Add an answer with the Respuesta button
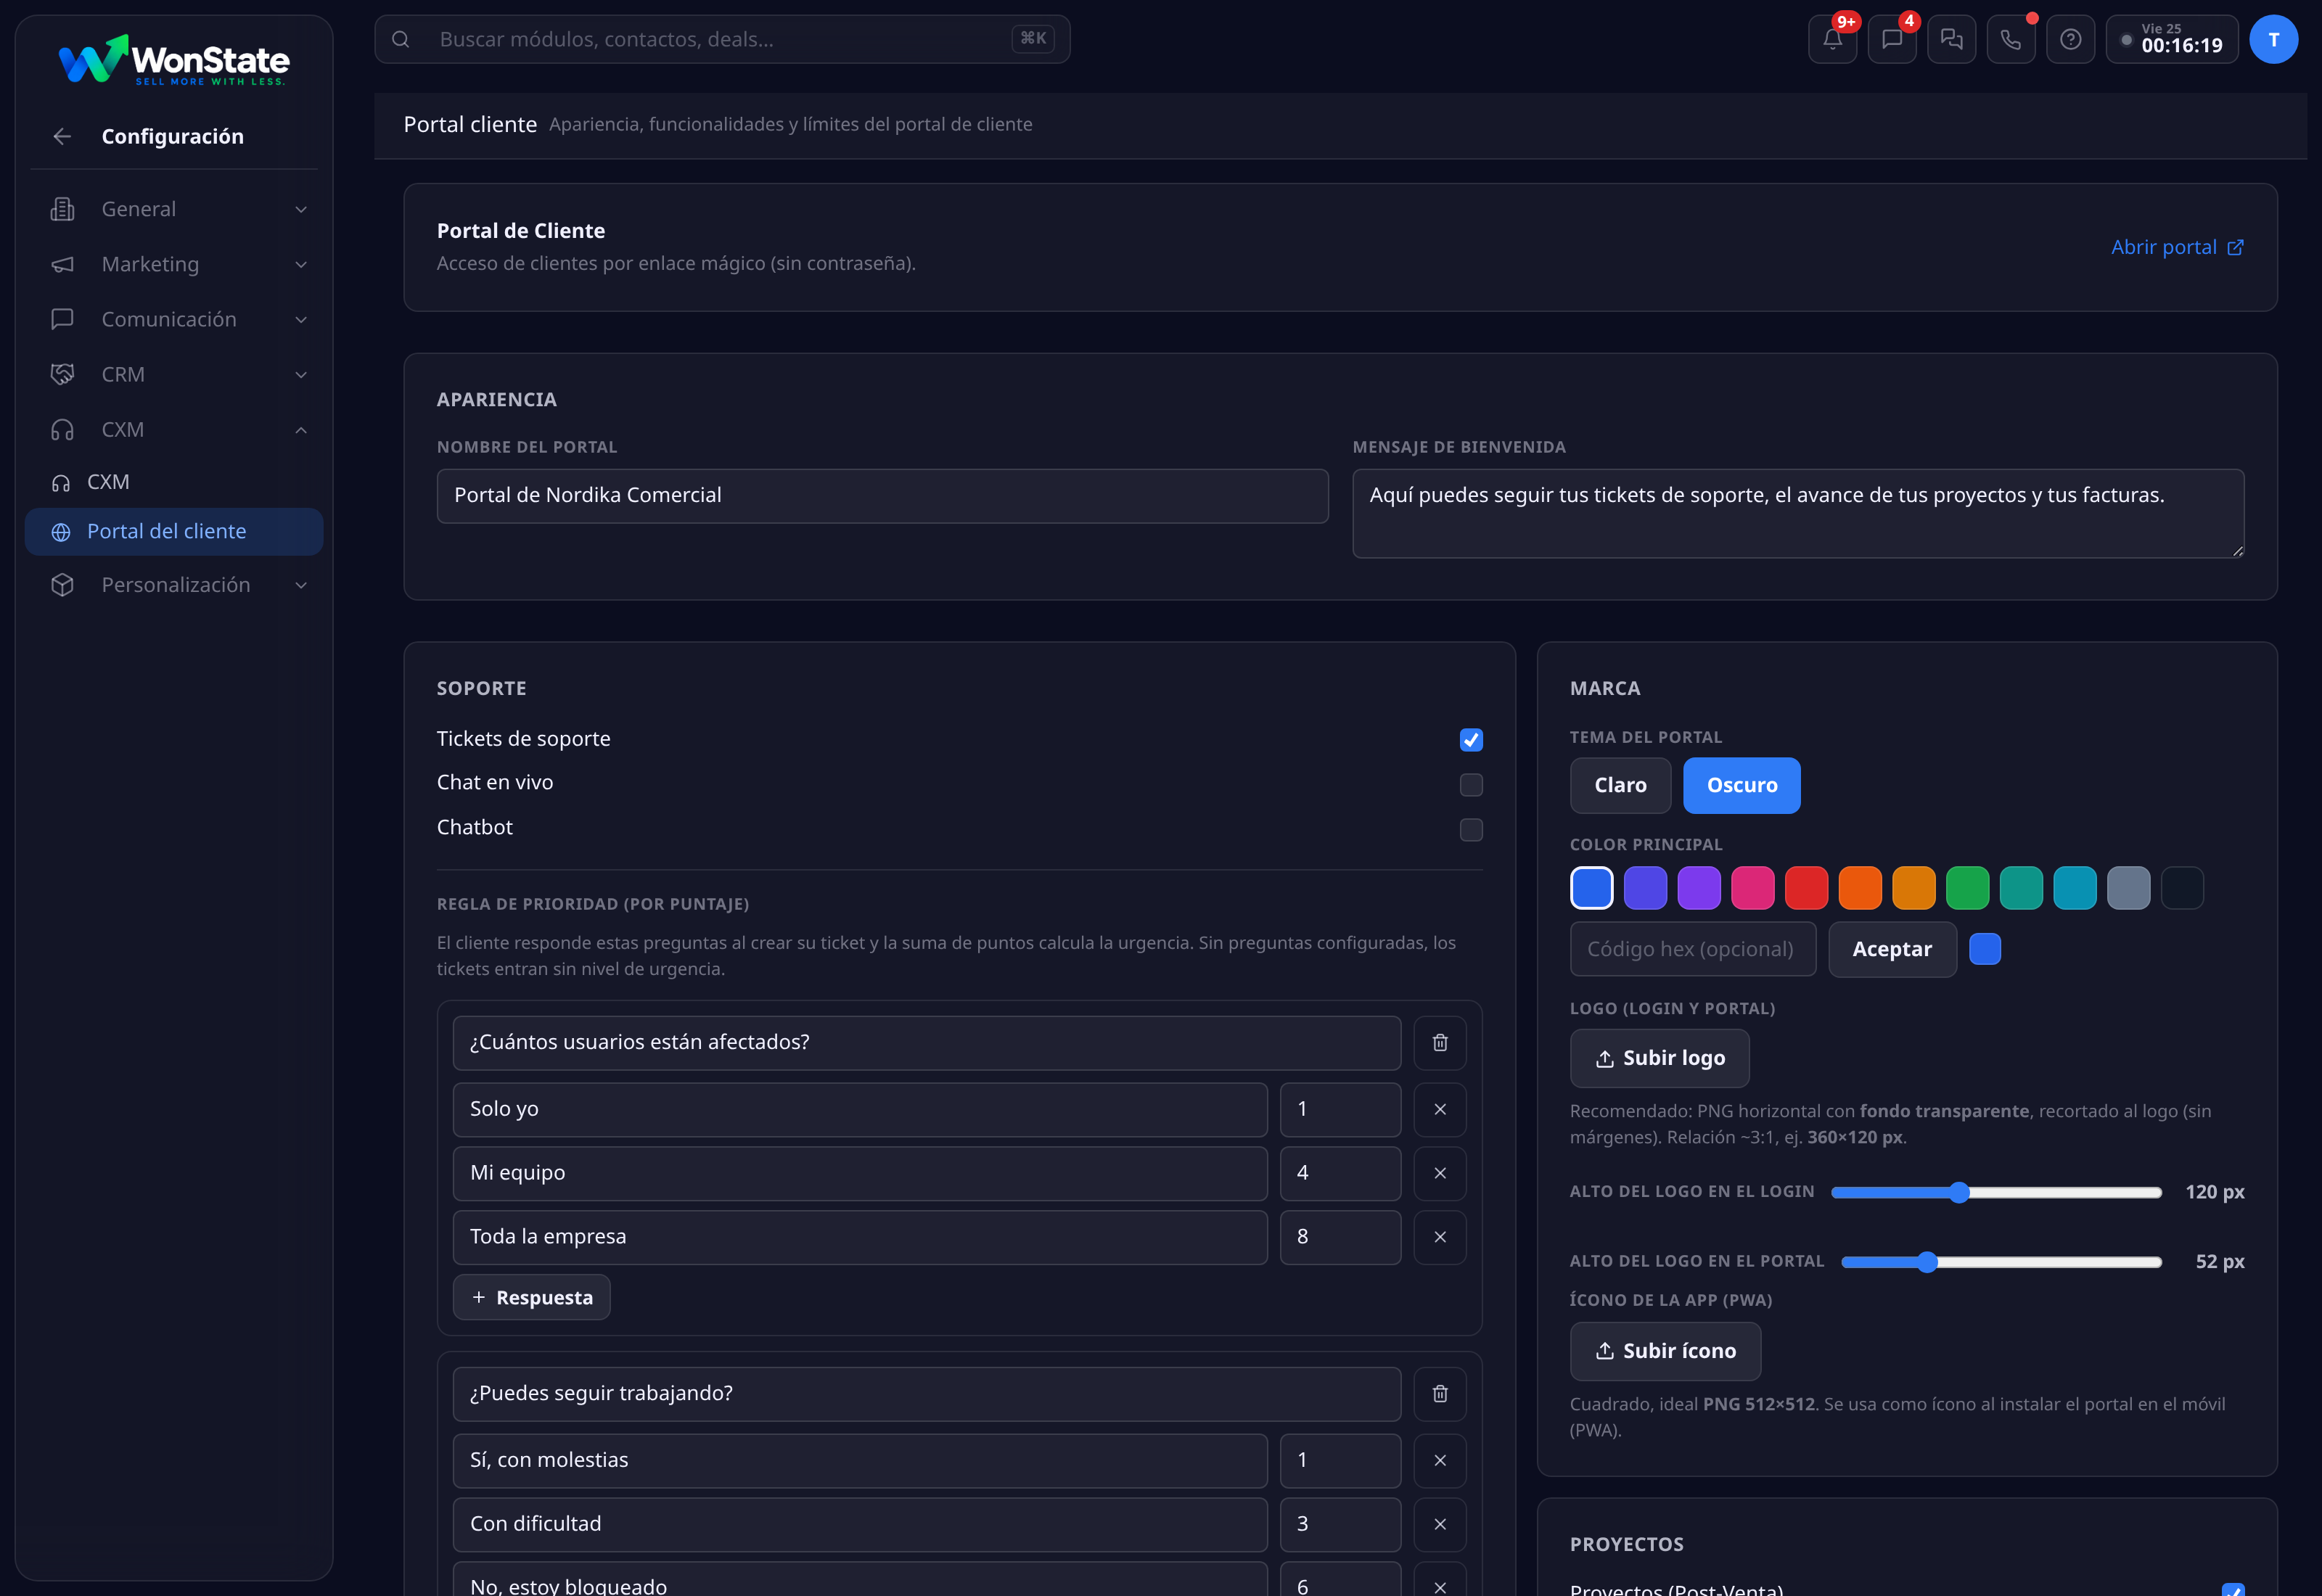This screenshot has height=1596, width=2322. [x=531, y=1297]
